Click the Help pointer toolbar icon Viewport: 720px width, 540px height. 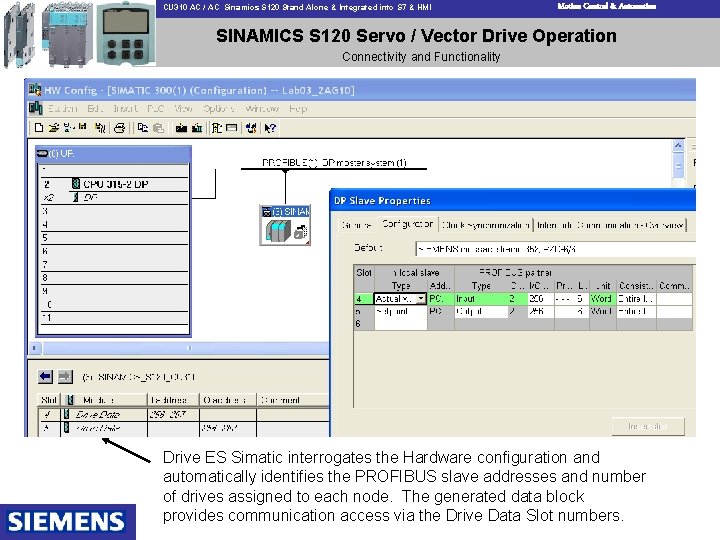[270, 128]
